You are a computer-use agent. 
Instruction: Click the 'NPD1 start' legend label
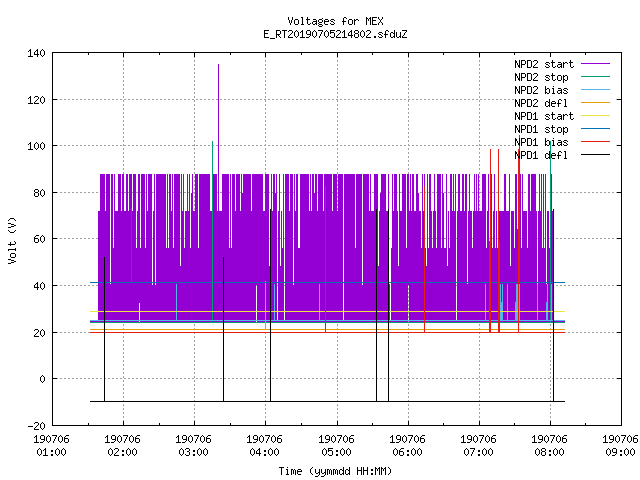point(544,116)
